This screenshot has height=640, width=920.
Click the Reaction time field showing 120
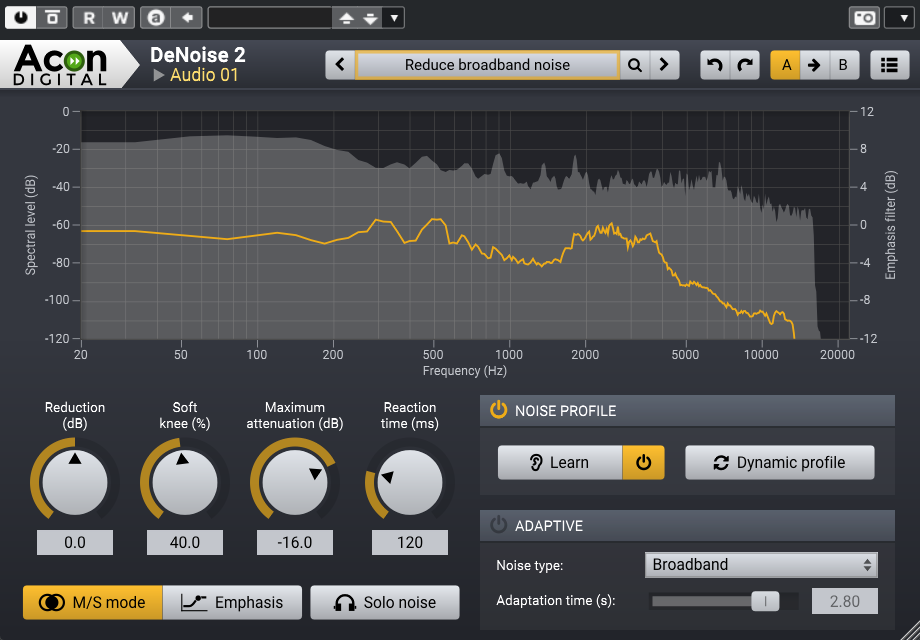410,543
